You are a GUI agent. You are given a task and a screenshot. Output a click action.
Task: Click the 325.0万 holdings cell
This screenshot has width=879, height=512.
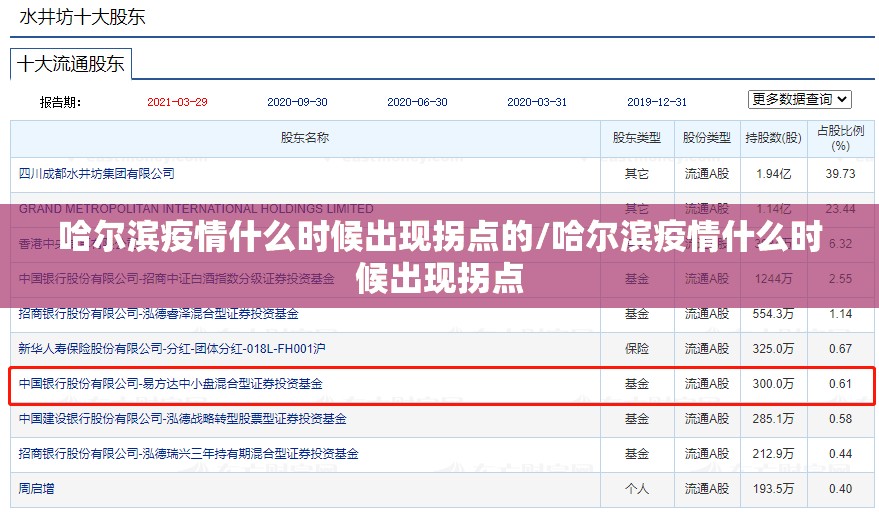pyautogui.click(x=774, y=349)
